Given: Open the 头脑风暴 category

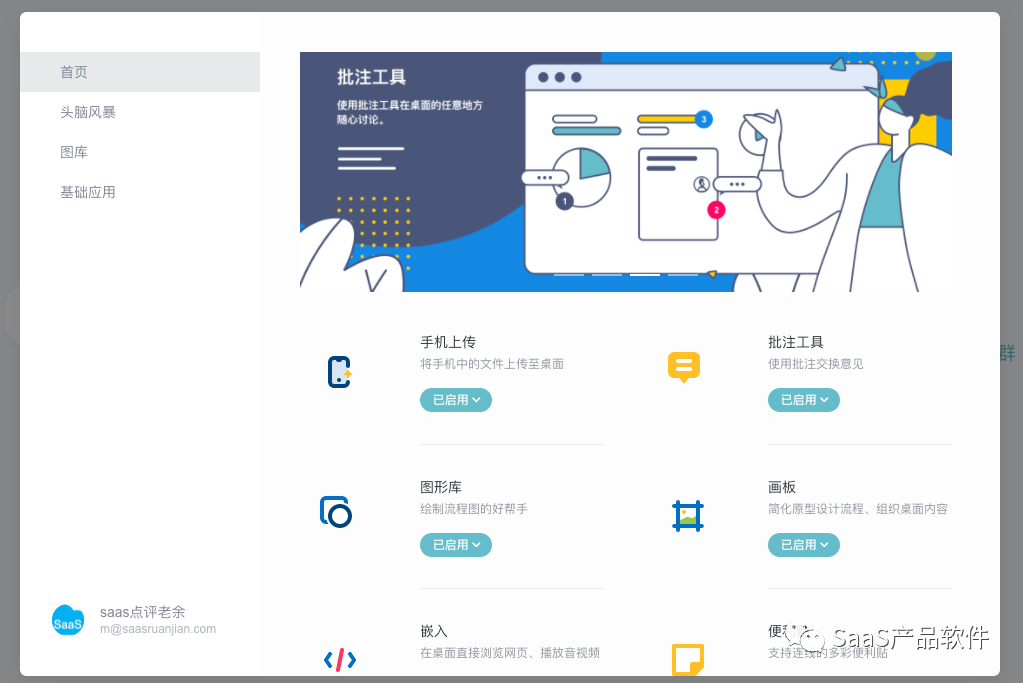Looking at the screenshot, I should point(87,112).
